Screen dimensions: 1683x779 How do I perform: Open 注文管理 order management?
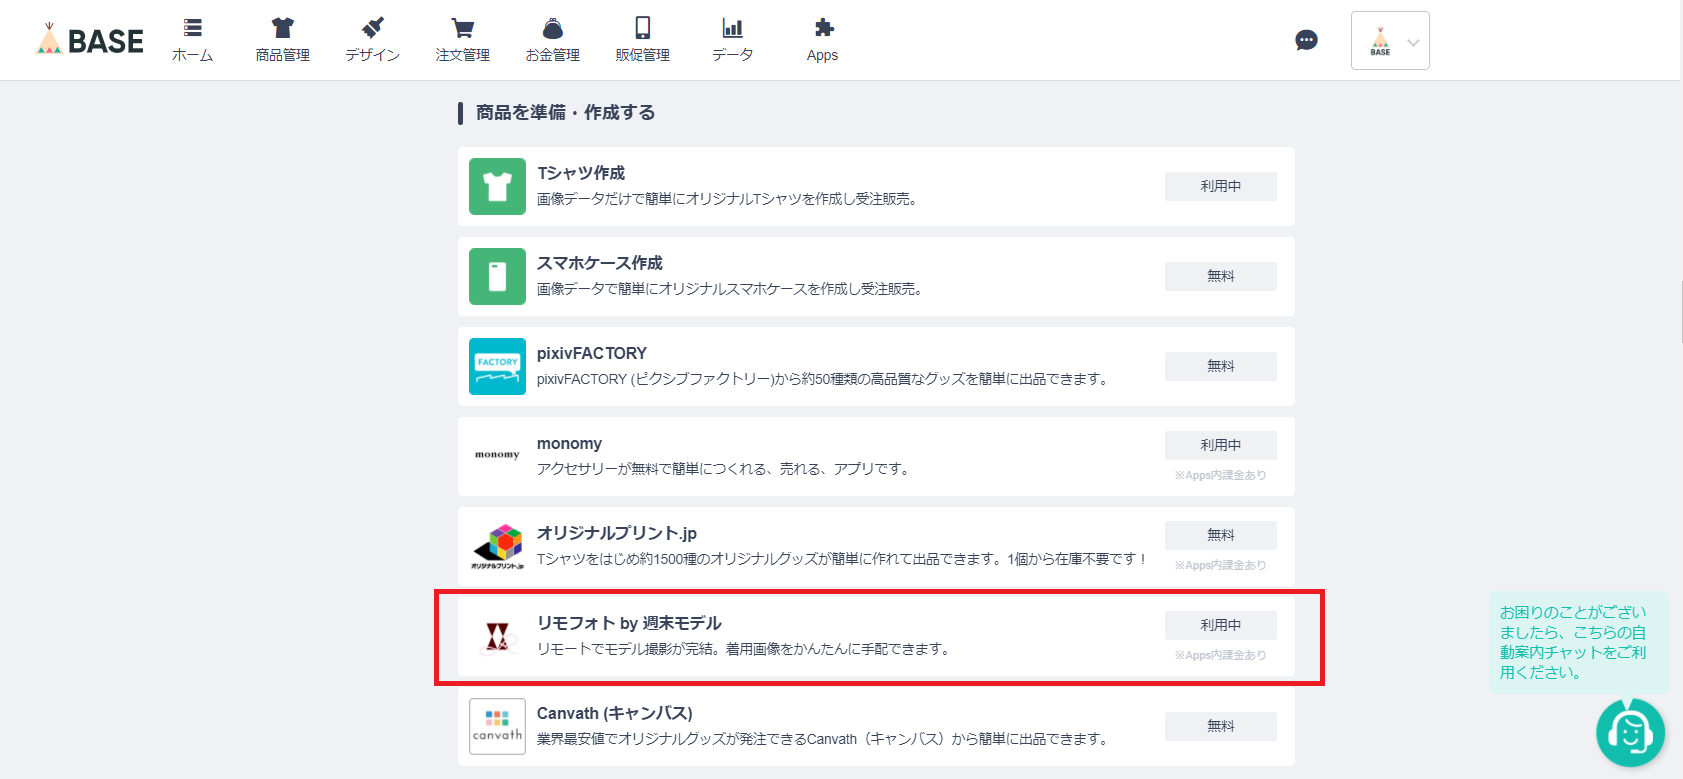click(463, 40)
